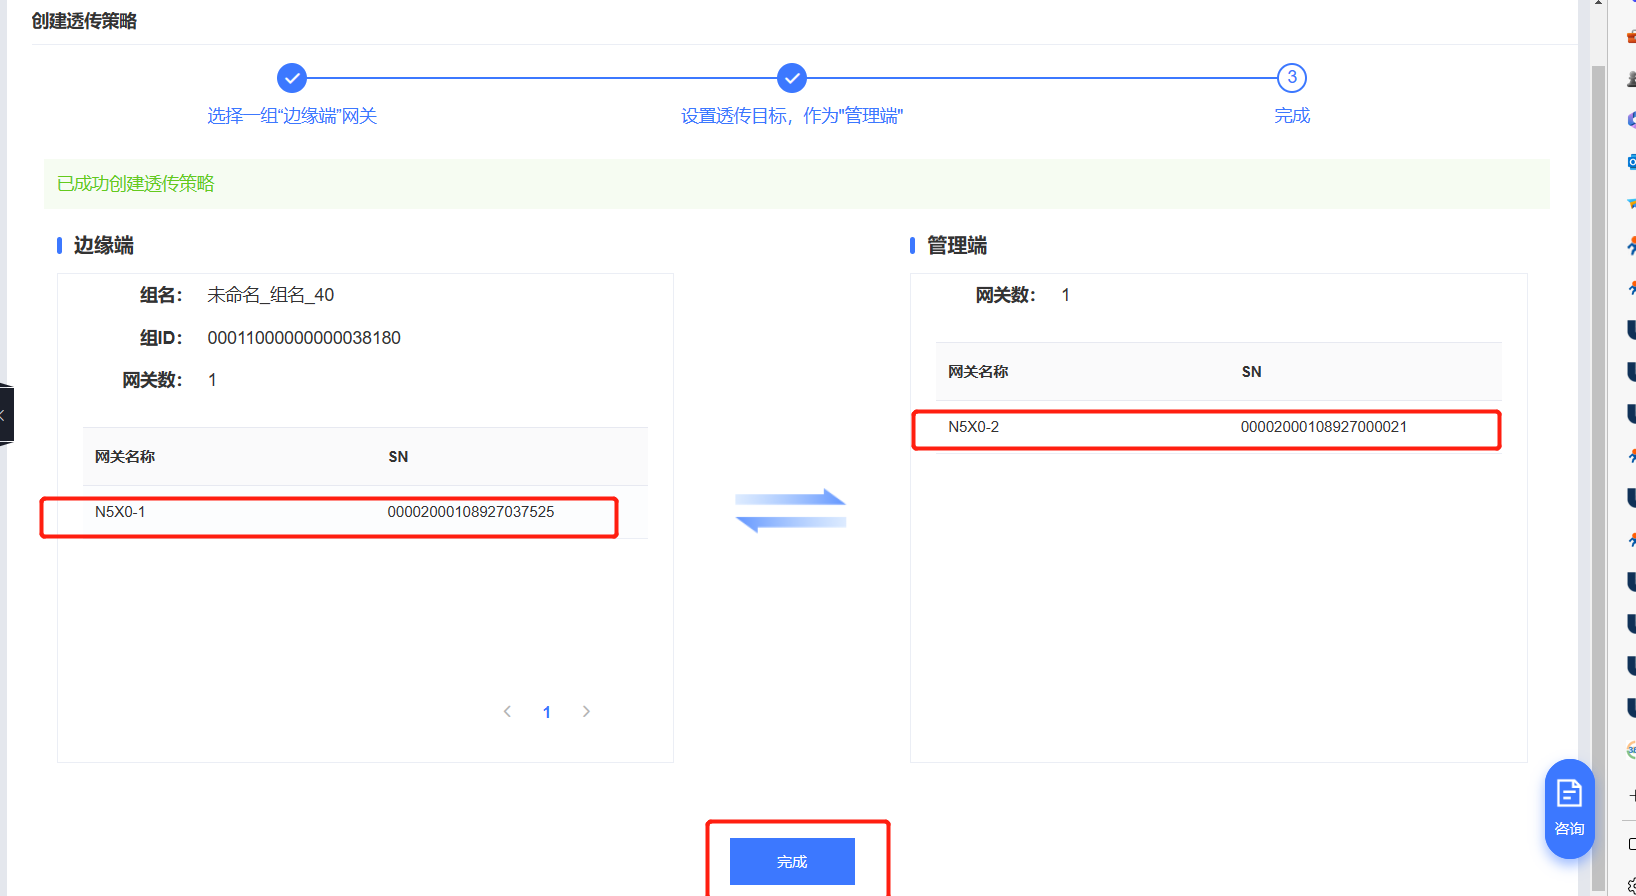The image size is (1636, 896).
Task: Select the N5X0-1 gateway row
Action: click(328, 512)
